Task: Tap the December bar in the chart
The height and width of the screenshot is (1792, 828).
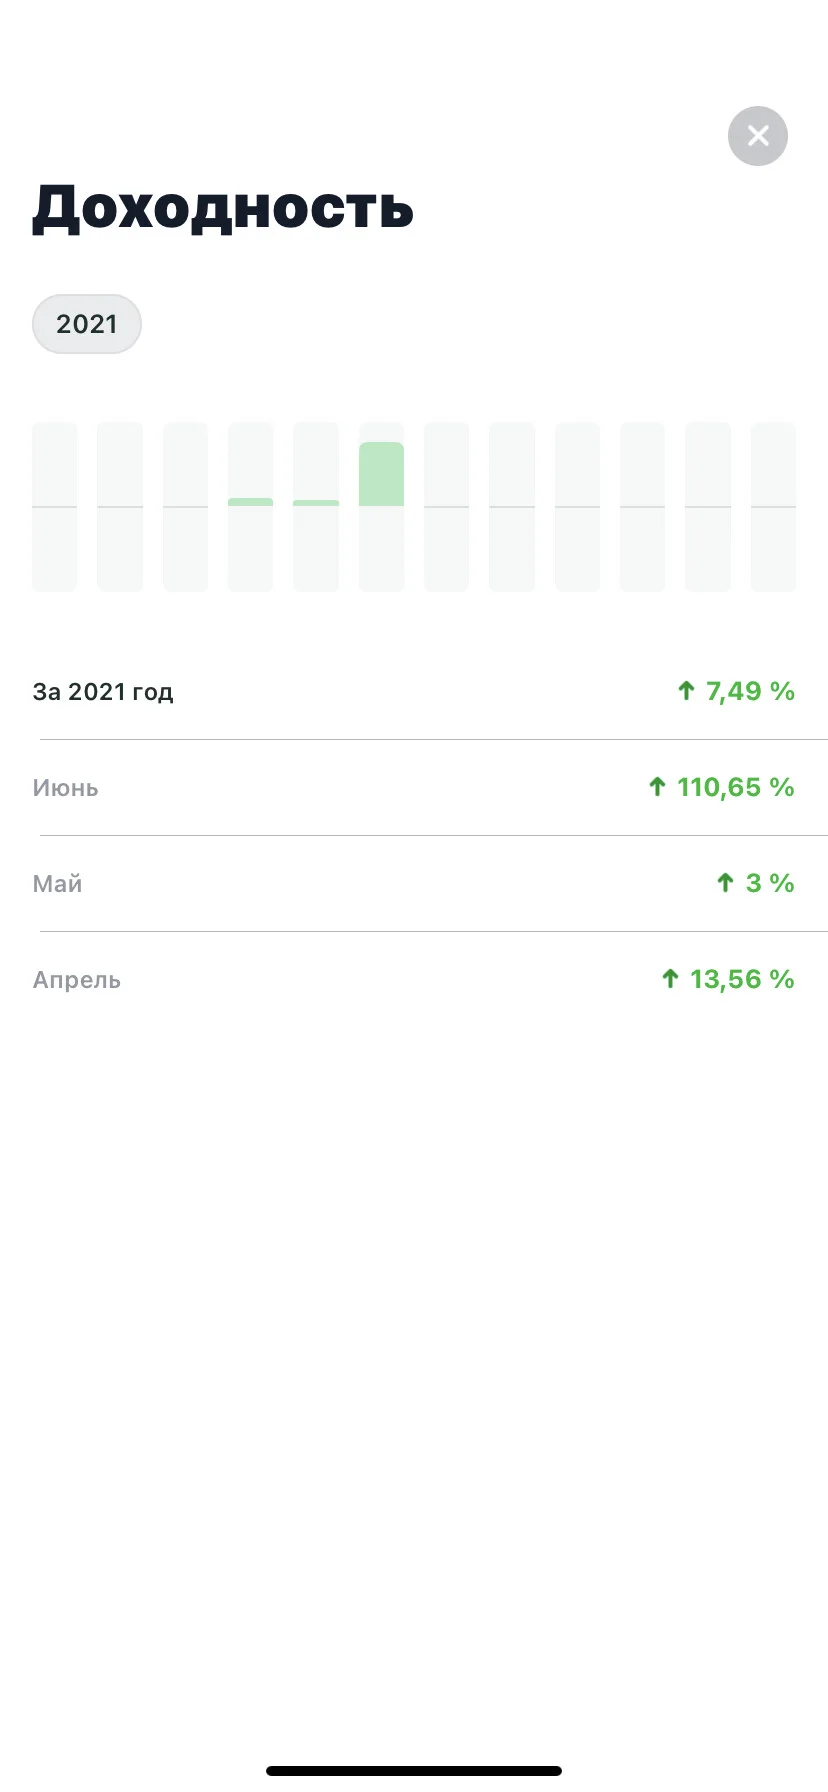Action: [x=773, y=507]
